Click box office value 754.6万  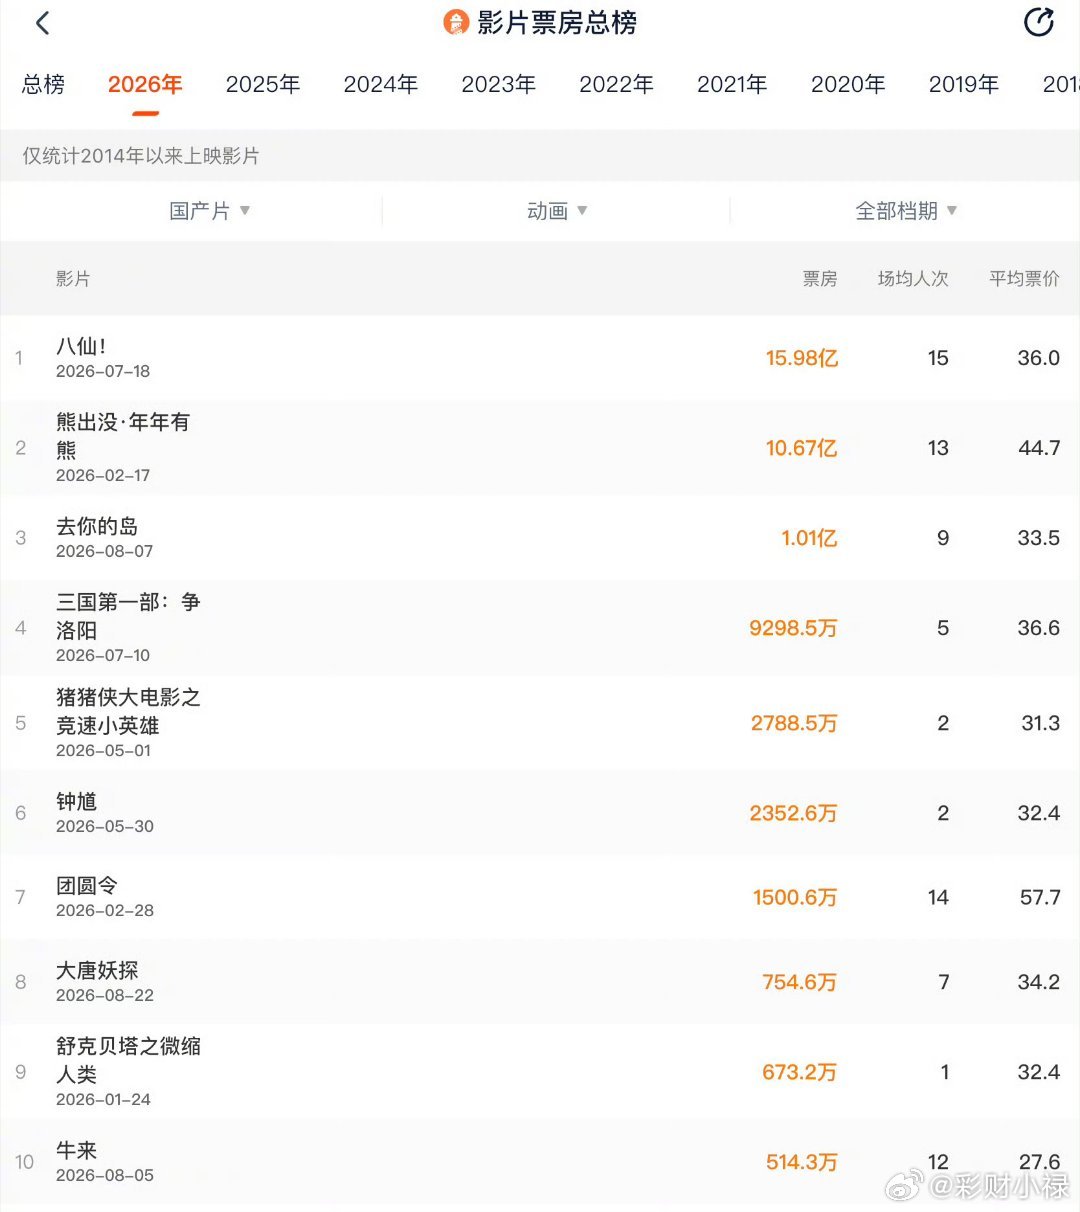coord(800,982)
